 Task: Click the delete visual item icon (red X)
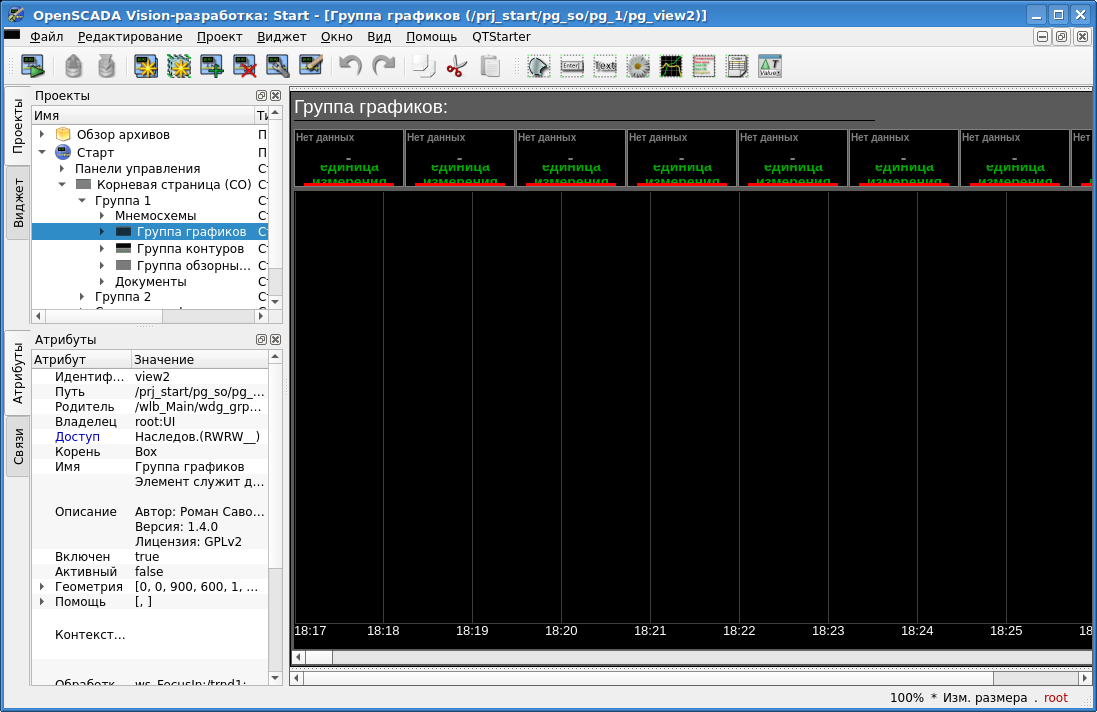pos(245,67)
